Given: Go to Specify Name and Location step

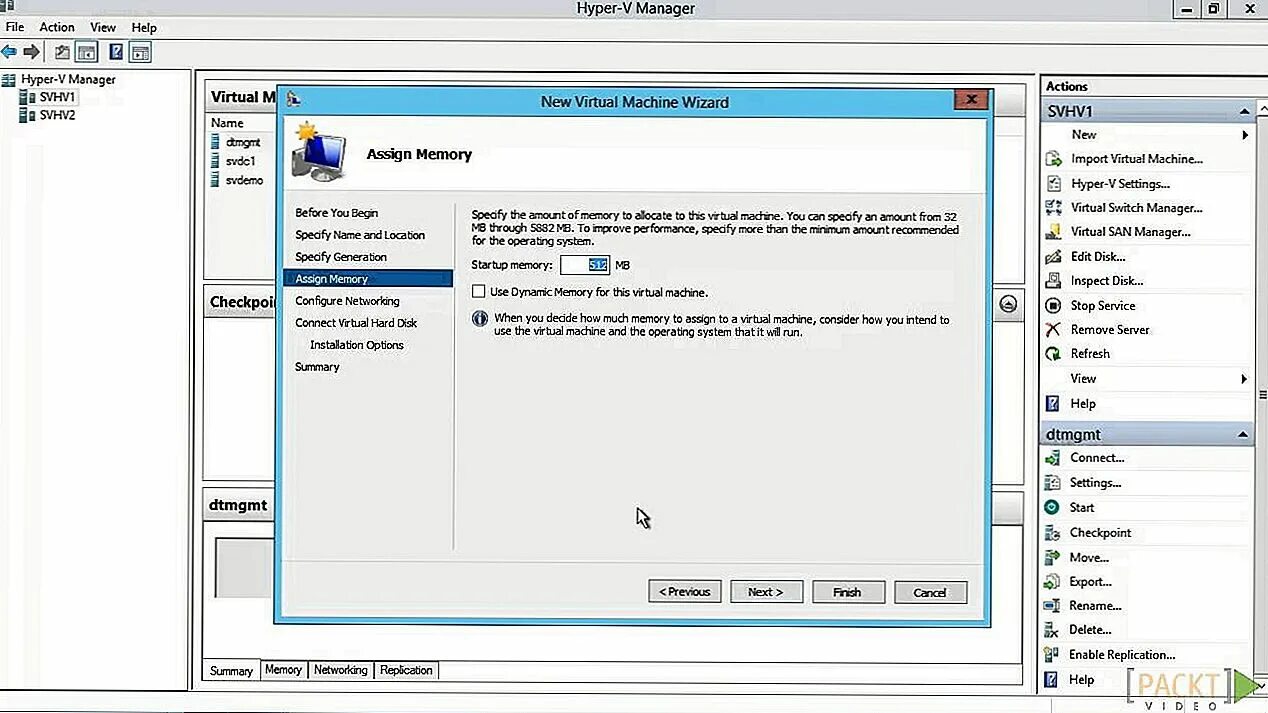Looking at the screenshot, I should [x=360, y=235].
